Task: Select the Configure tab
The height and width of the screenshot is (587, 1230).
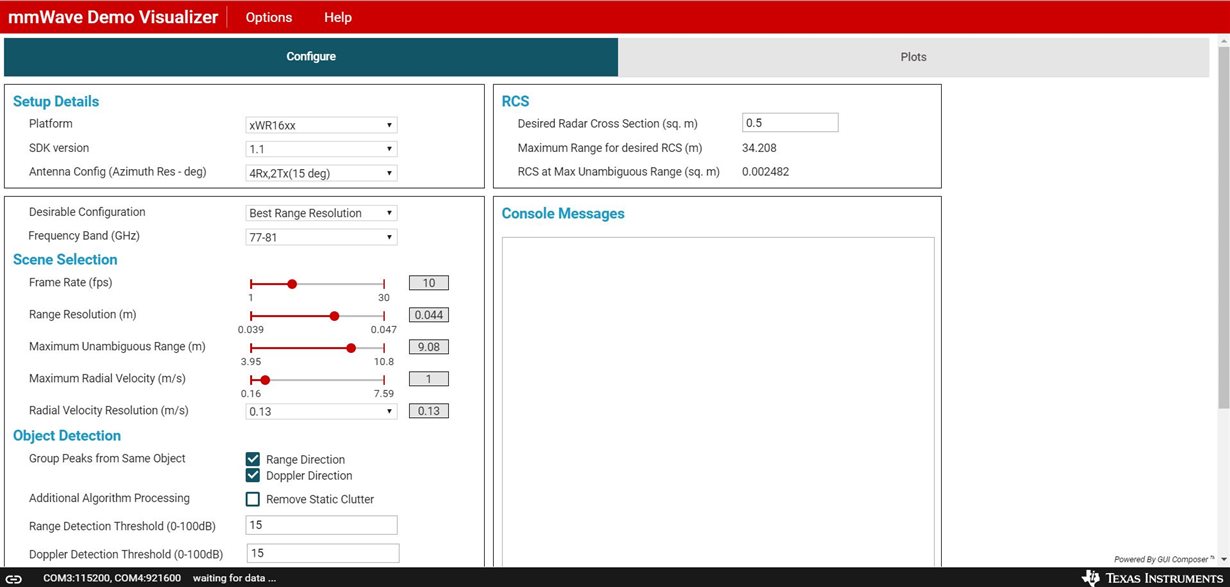Action: [x=311, y=57]
